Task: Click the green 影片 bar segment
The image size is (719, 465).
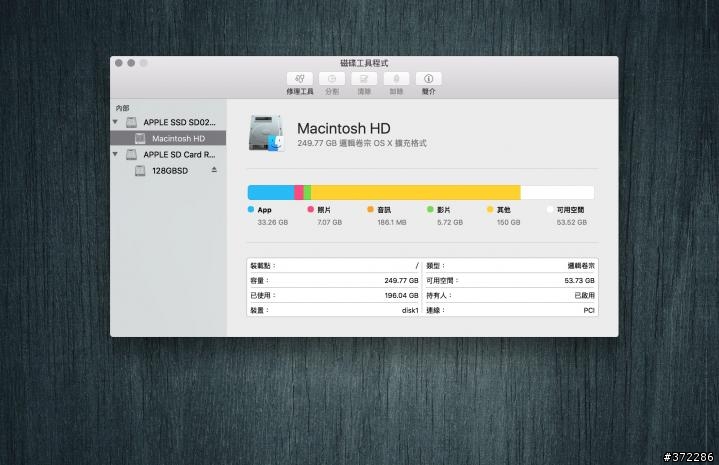Action: pos(307,192)
